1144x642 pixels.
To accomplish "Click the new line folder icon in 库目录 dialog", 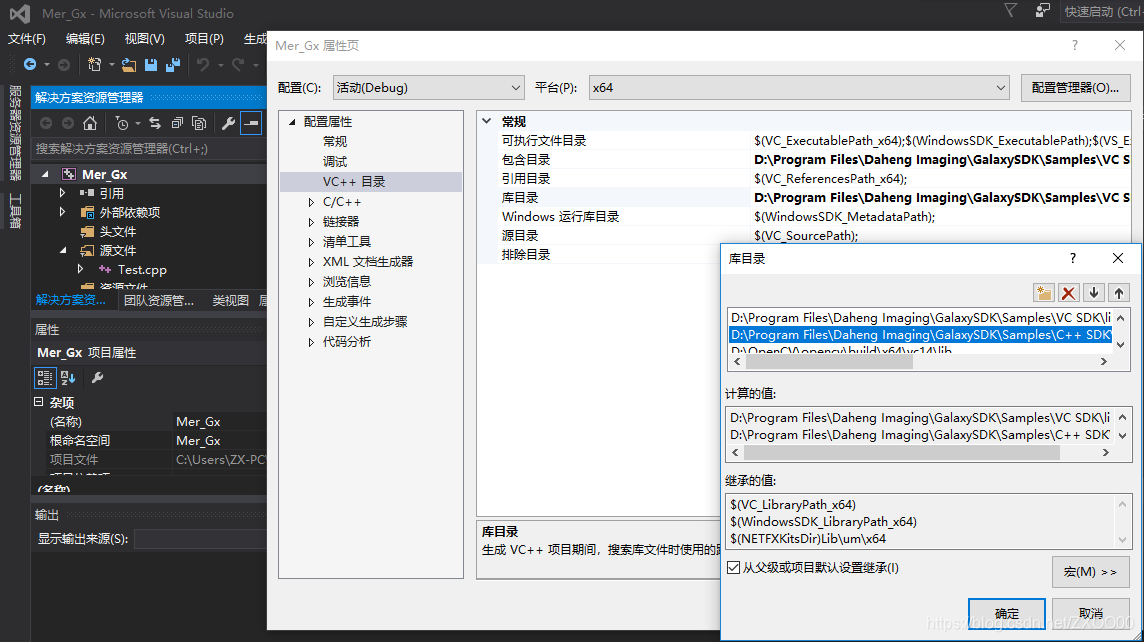I will (1044, 293).
